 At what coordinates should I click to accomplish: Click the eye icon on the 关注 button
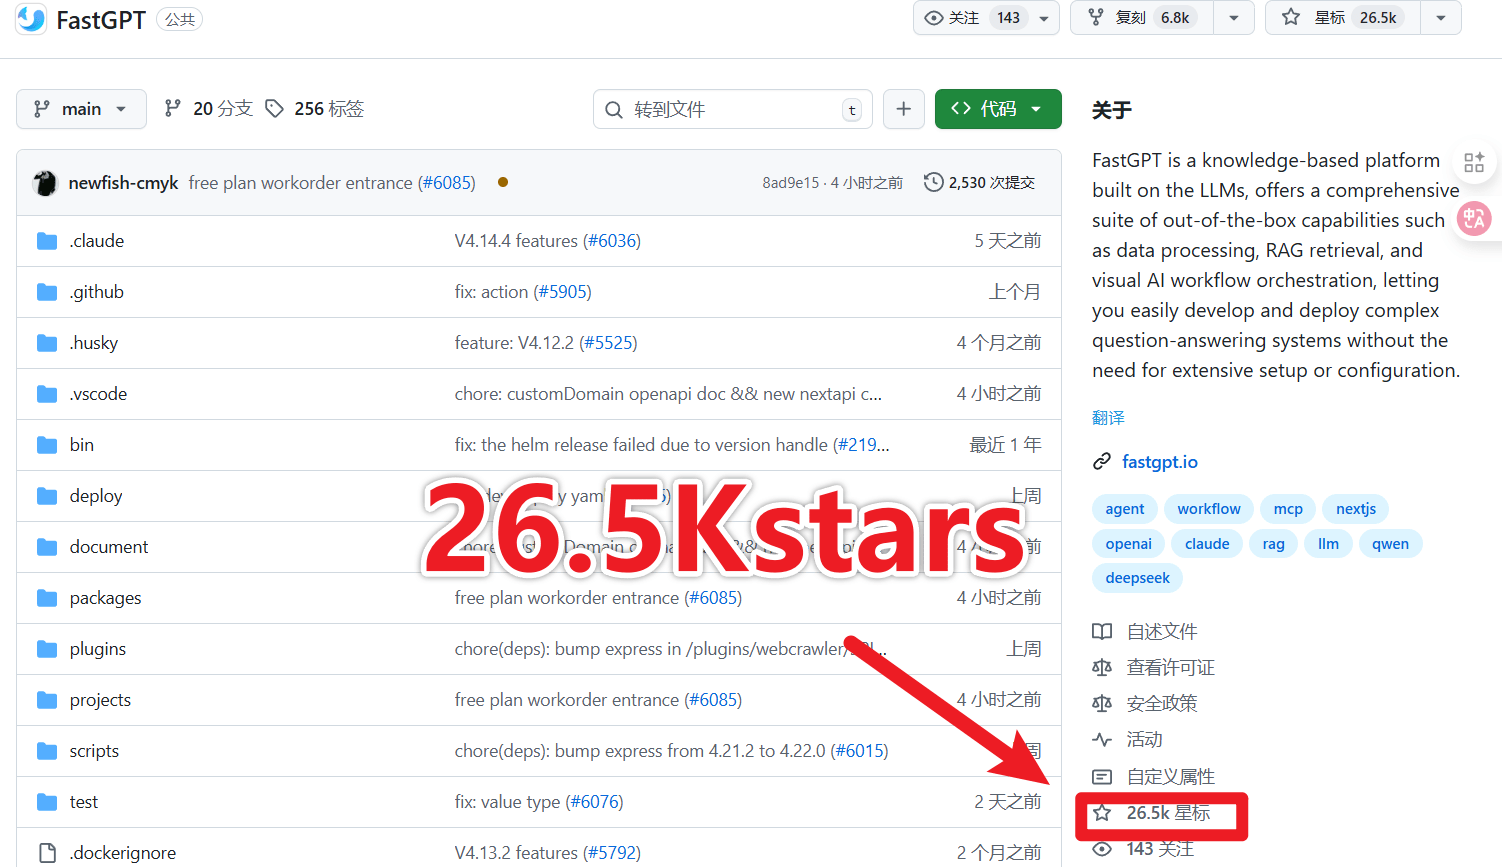point(932,17)
